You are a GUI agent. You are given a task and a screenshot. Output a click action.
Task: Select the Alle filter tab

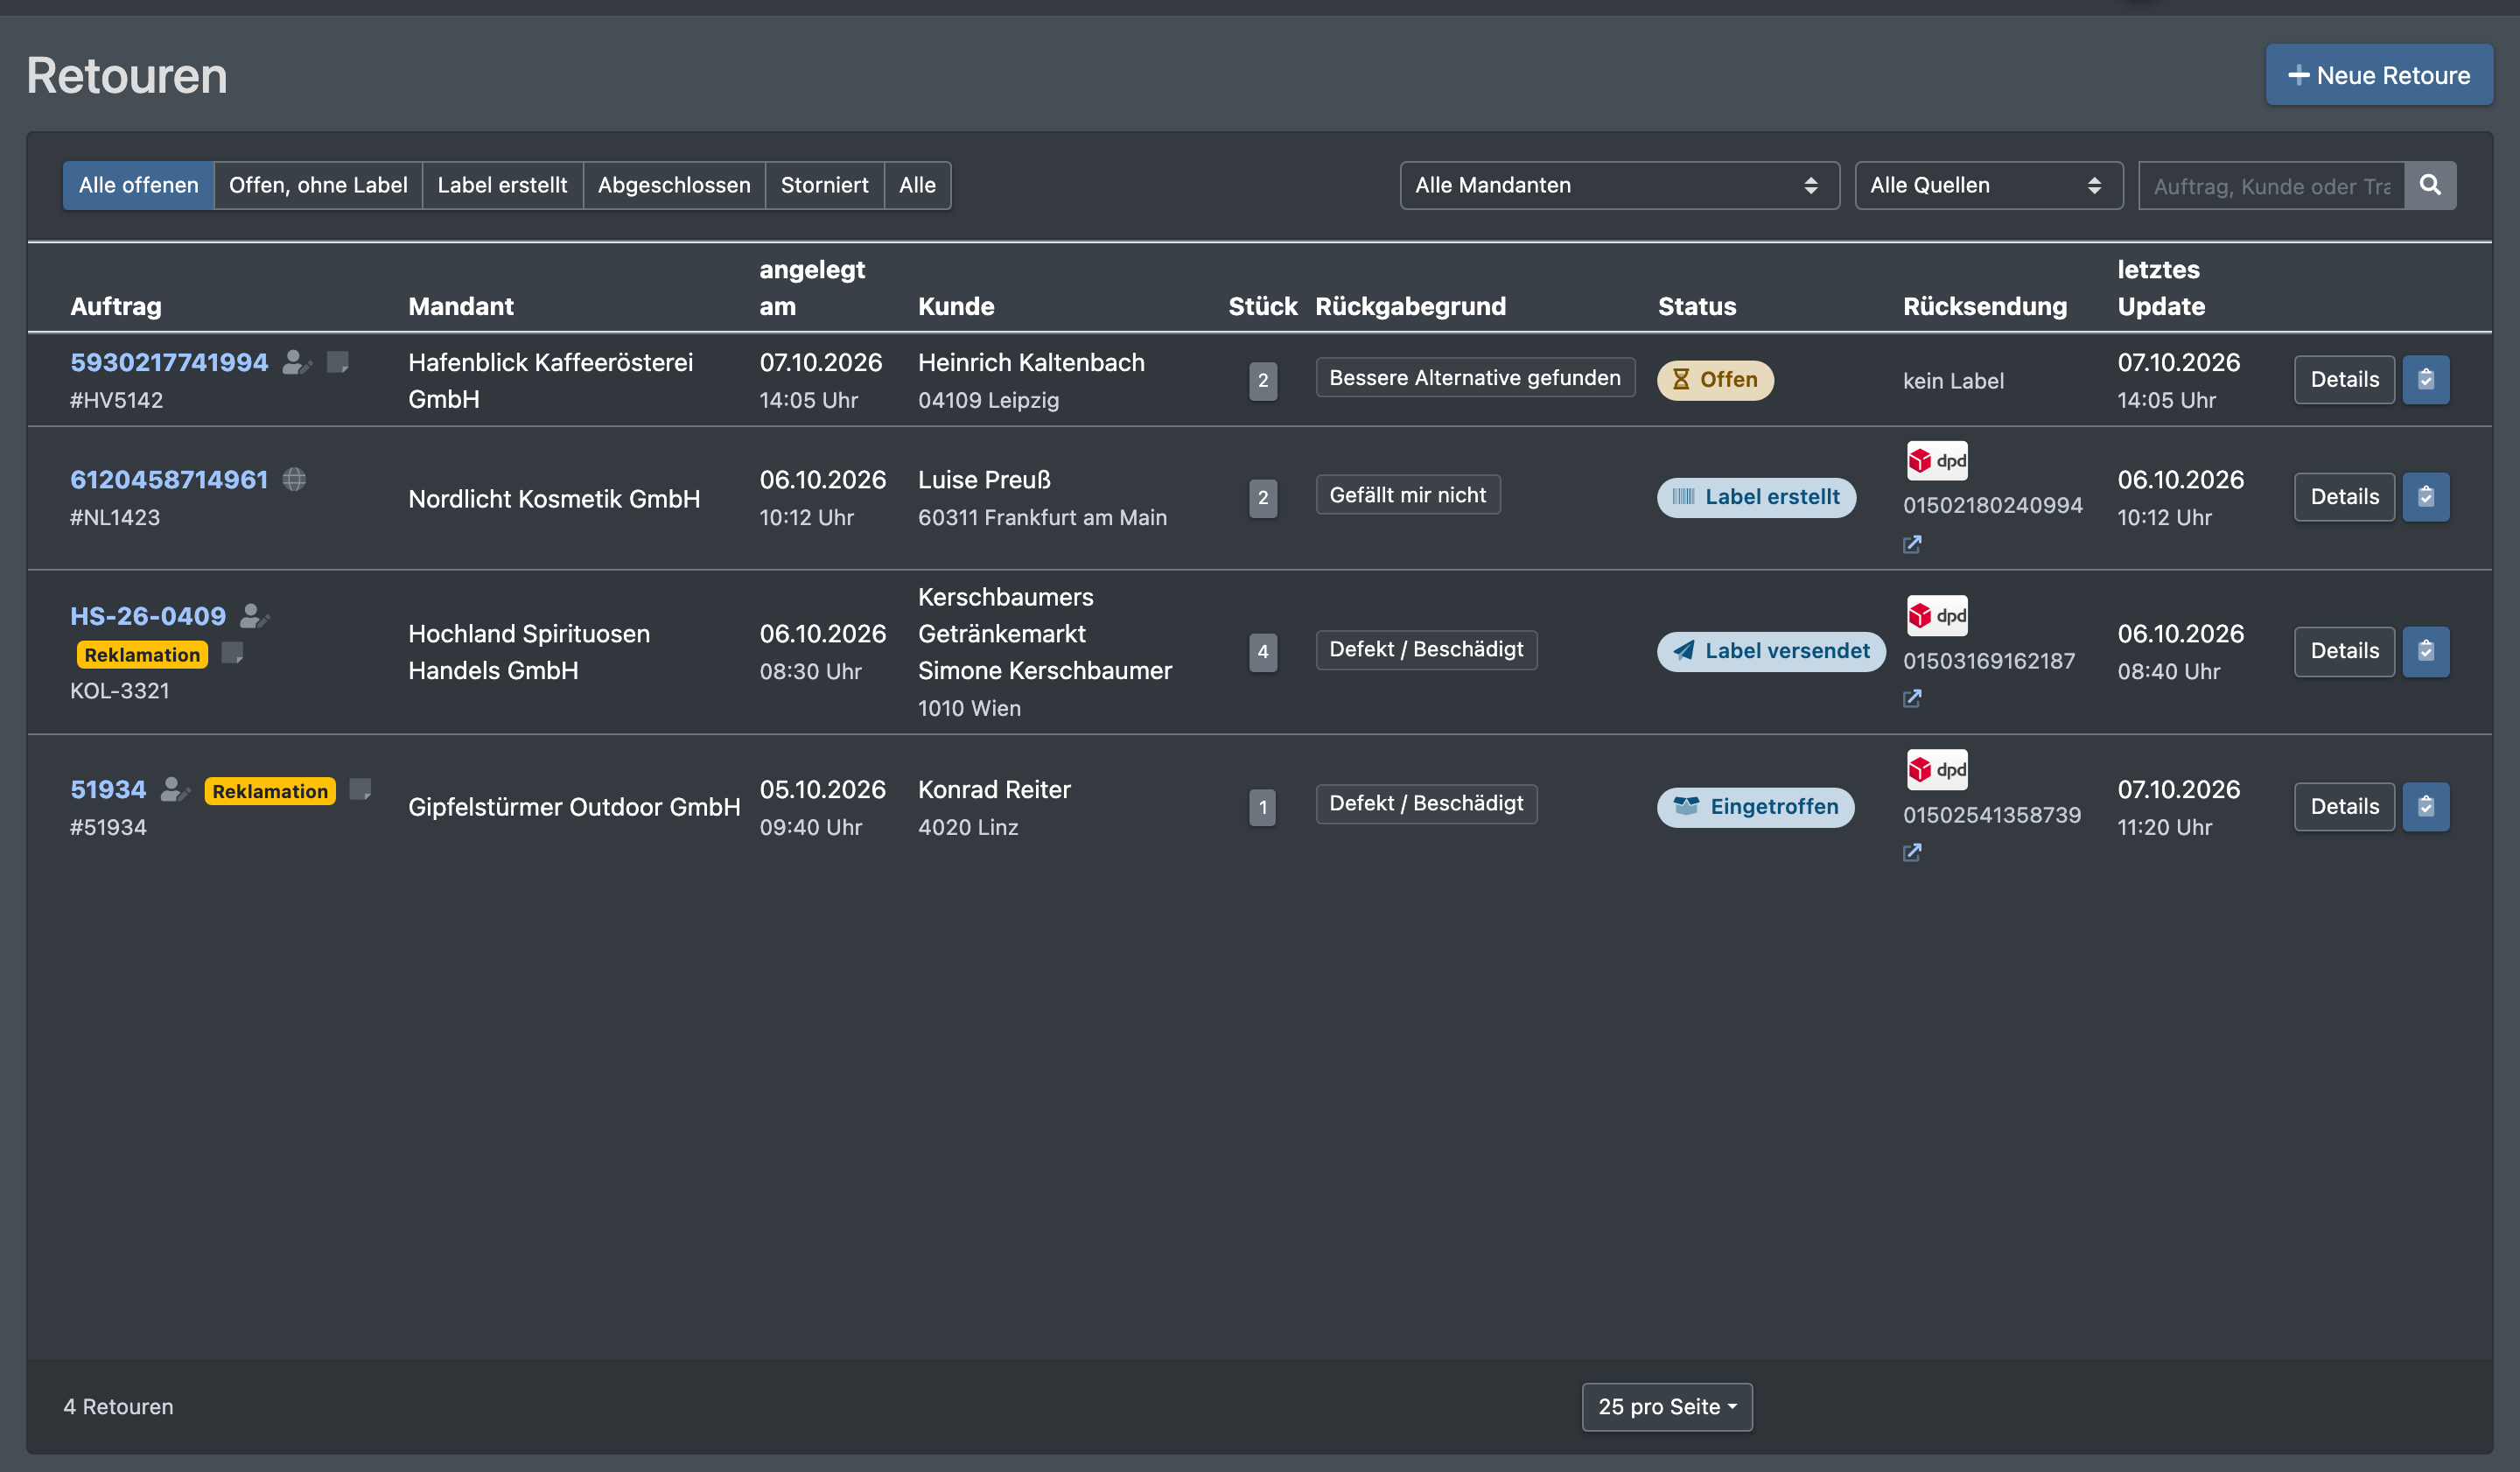point(917,185)
